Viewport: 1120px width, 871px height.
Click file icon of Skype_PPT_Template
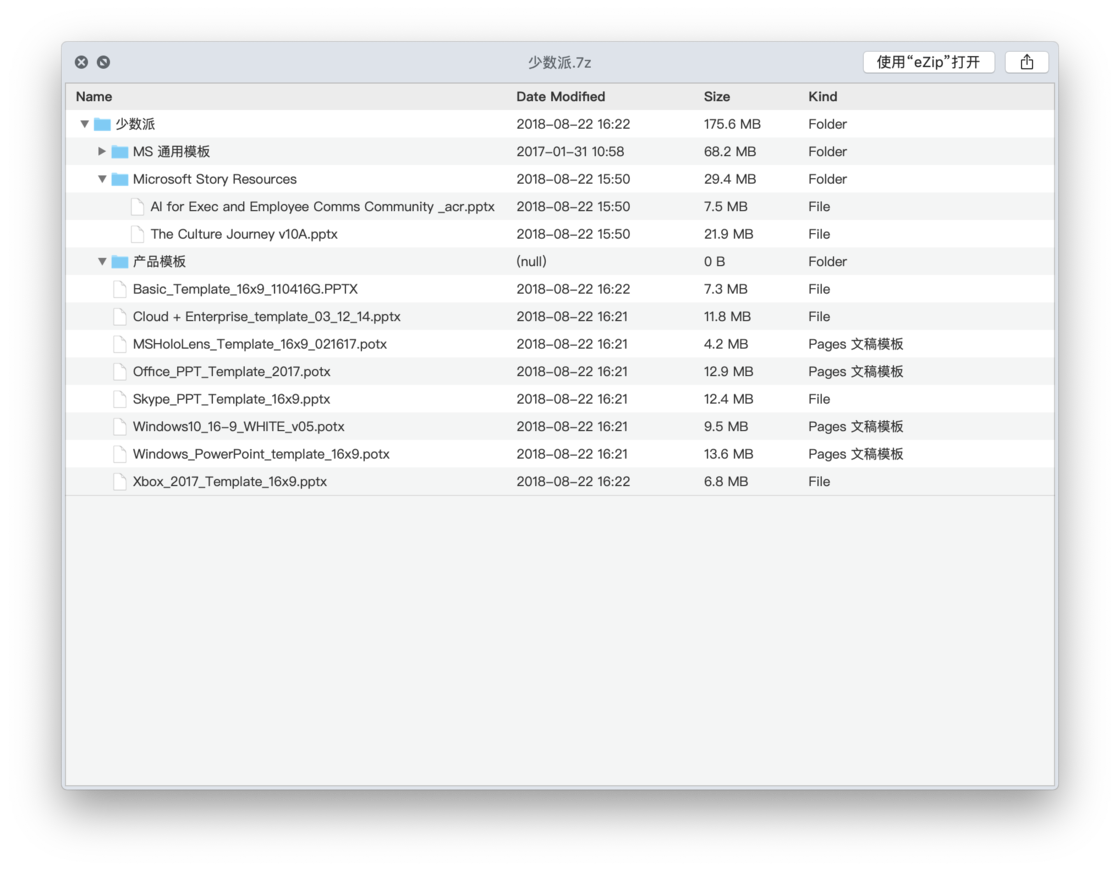click(120, 399)
